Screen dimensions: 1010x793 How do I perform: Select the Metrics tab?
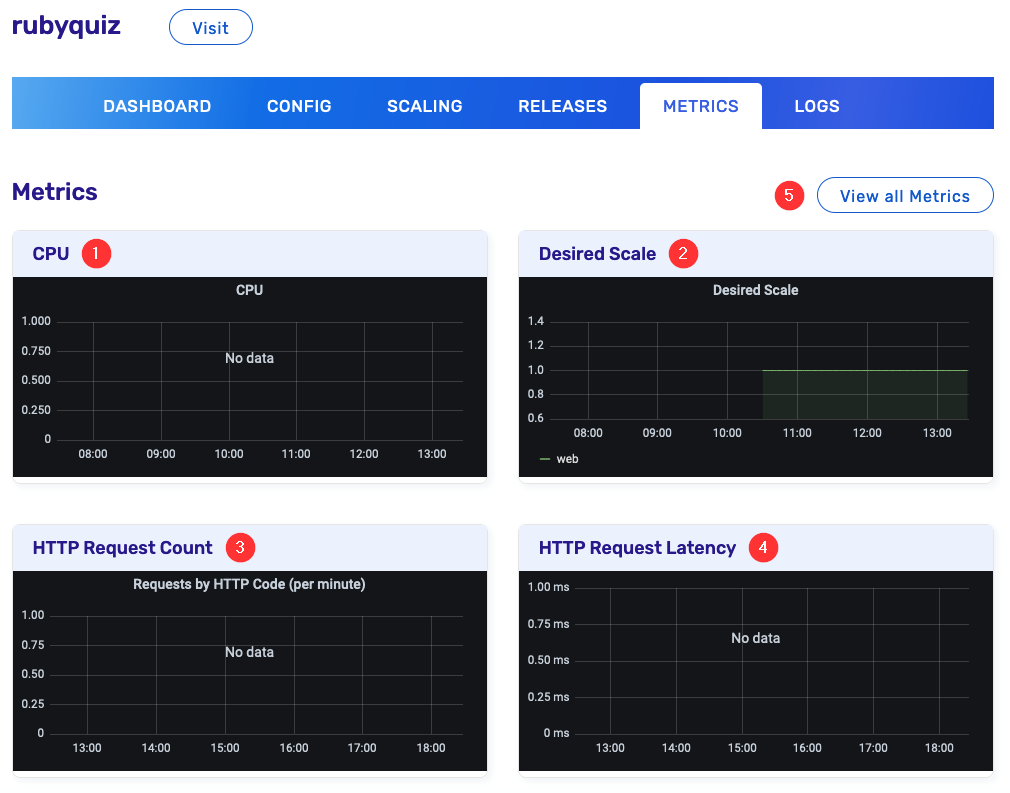[700, 106]
